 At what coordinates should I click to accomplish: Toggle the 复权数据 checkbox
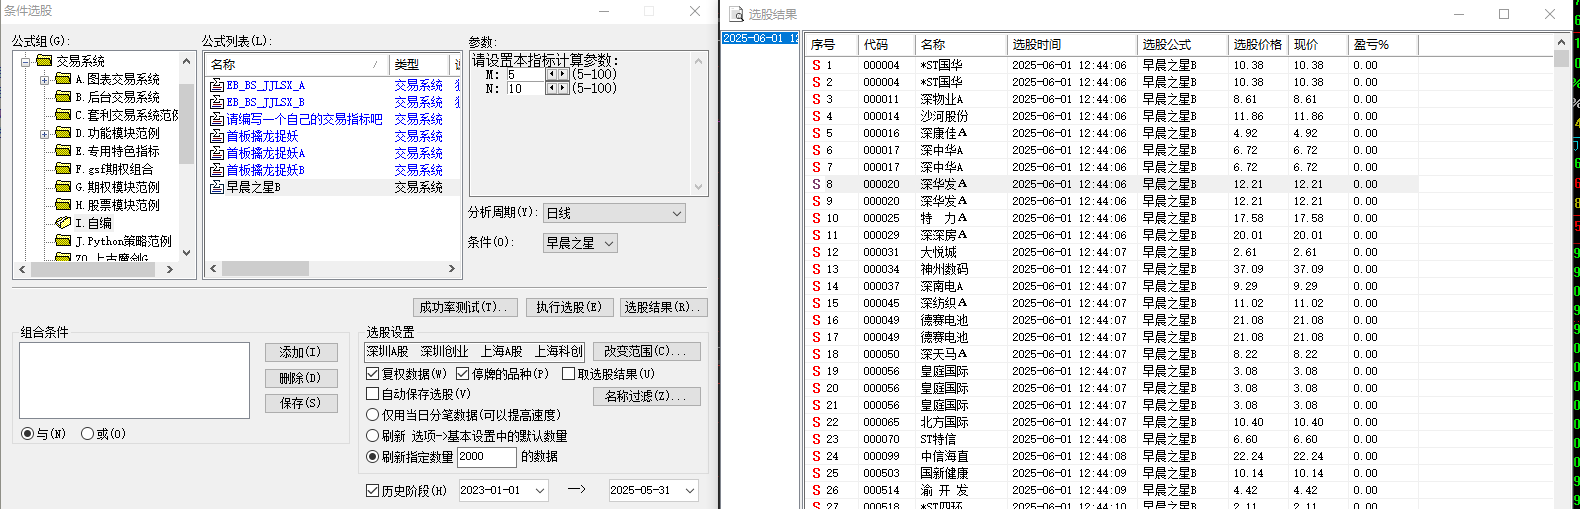tap(373, 374)
